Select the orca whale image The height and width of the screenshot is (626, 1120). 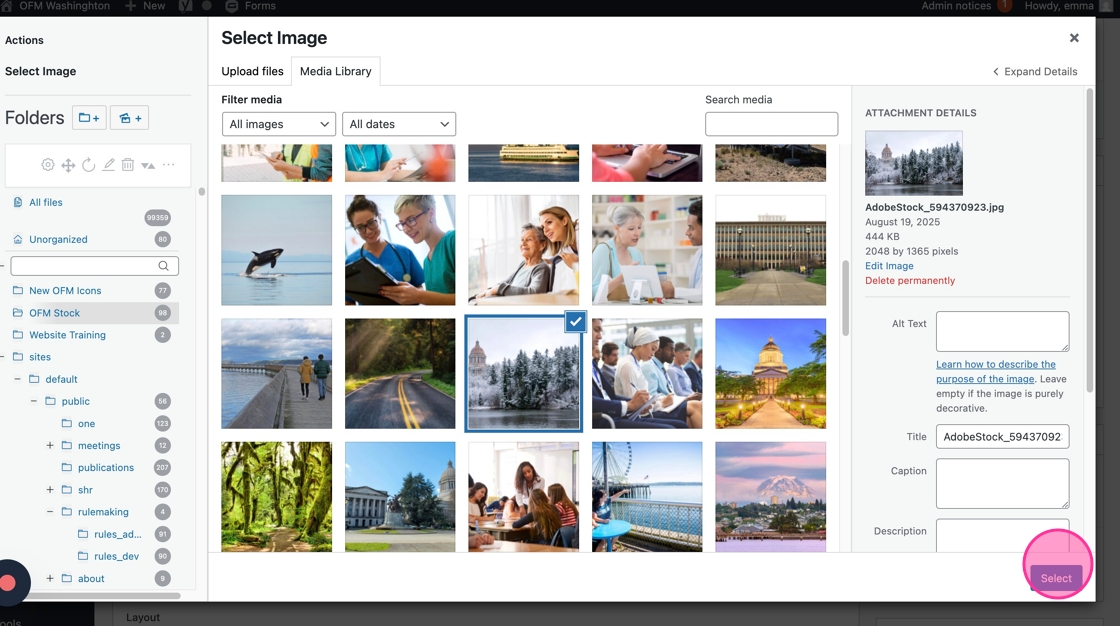pos(276,250)
